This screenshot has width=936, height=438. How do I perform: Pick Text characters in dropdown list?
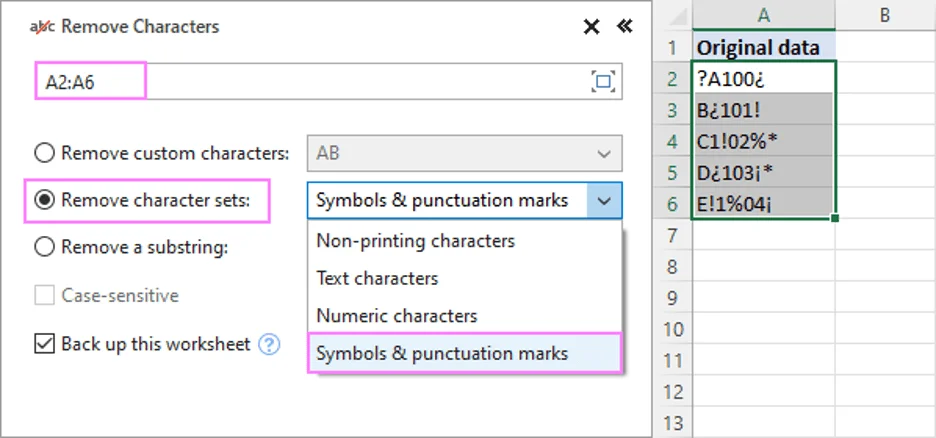(x=377, y=278)
